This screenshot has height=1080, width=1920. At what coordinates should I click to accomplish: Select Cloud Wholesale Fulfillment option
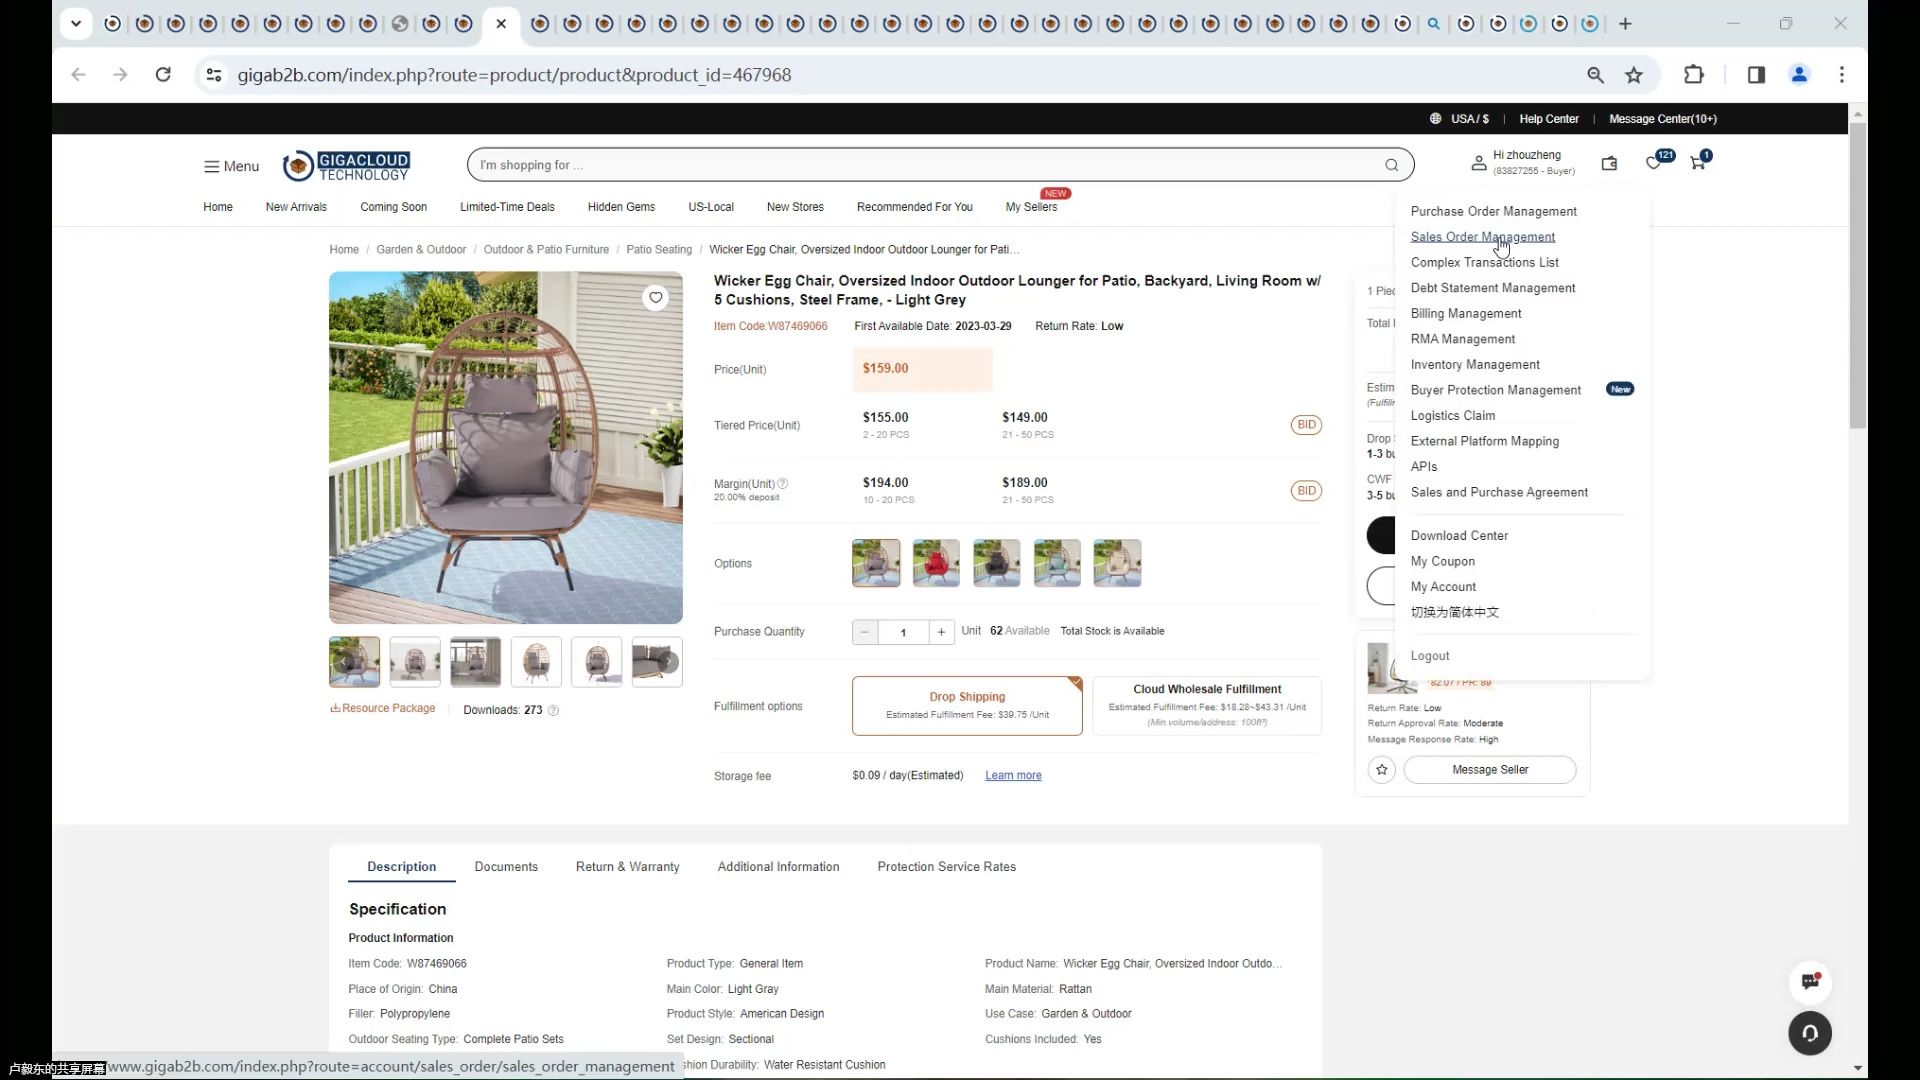point(1206,705)
